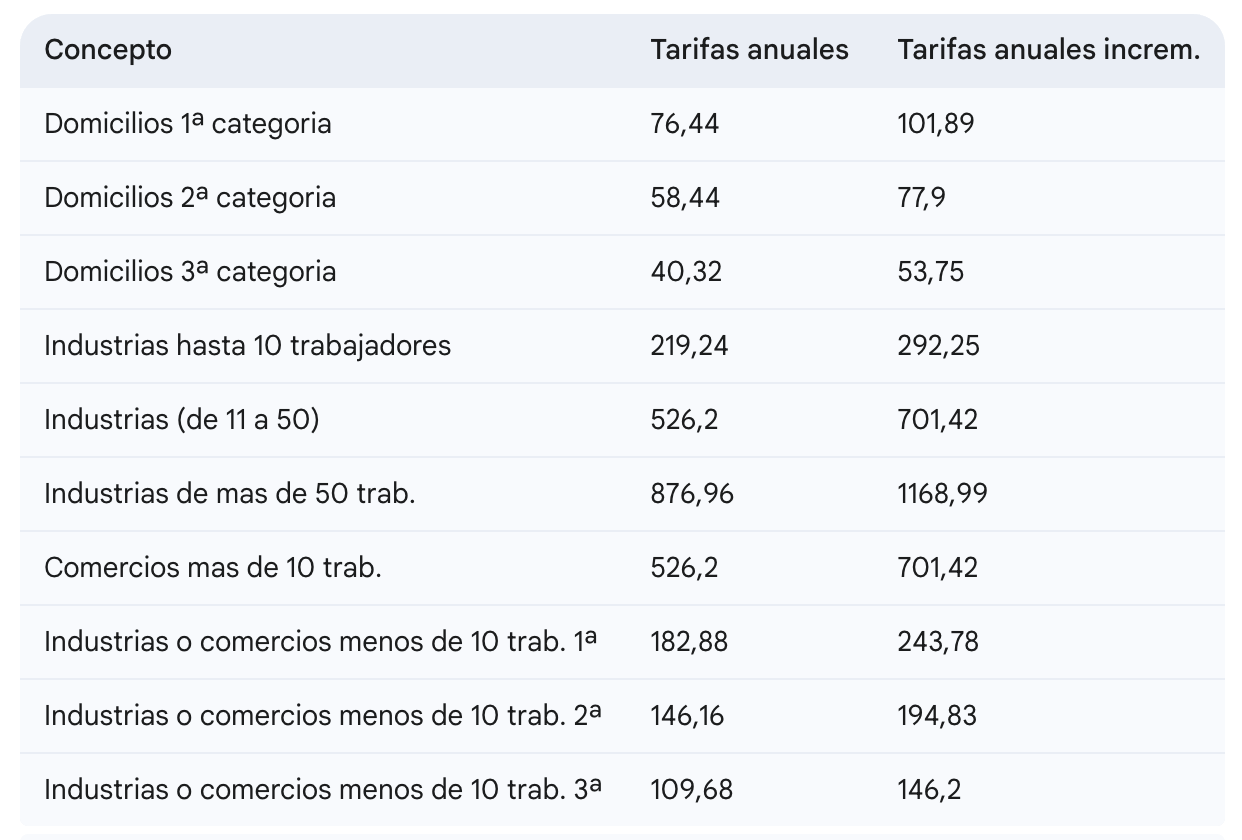Select the value 194,83
This screenshot has width=1242, height=840.
click(937, 716)
